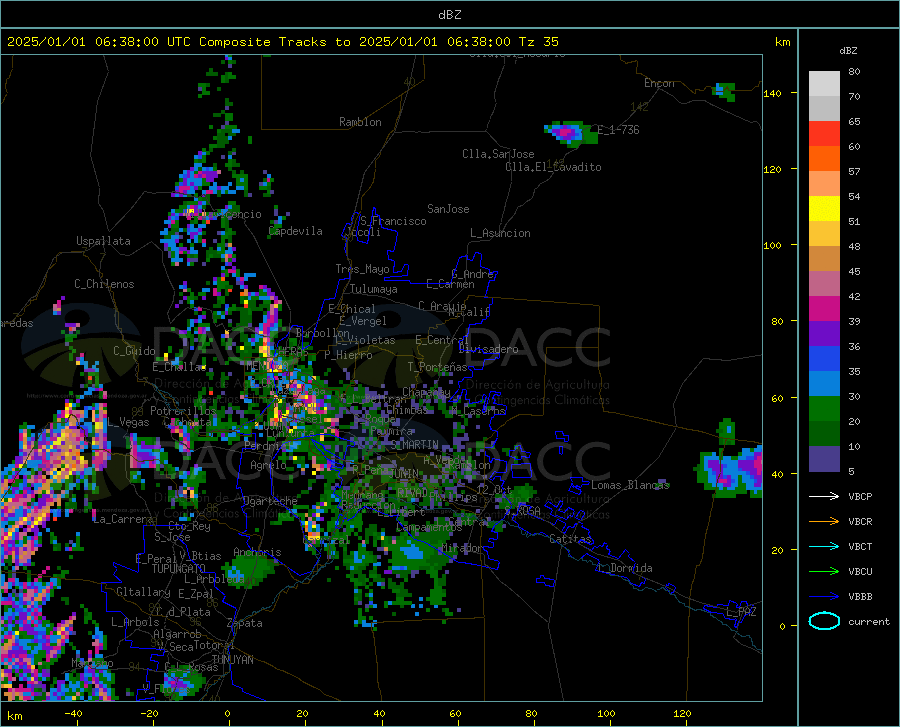Click the orange VBCR arrow legend icon
The width and height of the screenshot is (900, 727).
click(824, 521)
